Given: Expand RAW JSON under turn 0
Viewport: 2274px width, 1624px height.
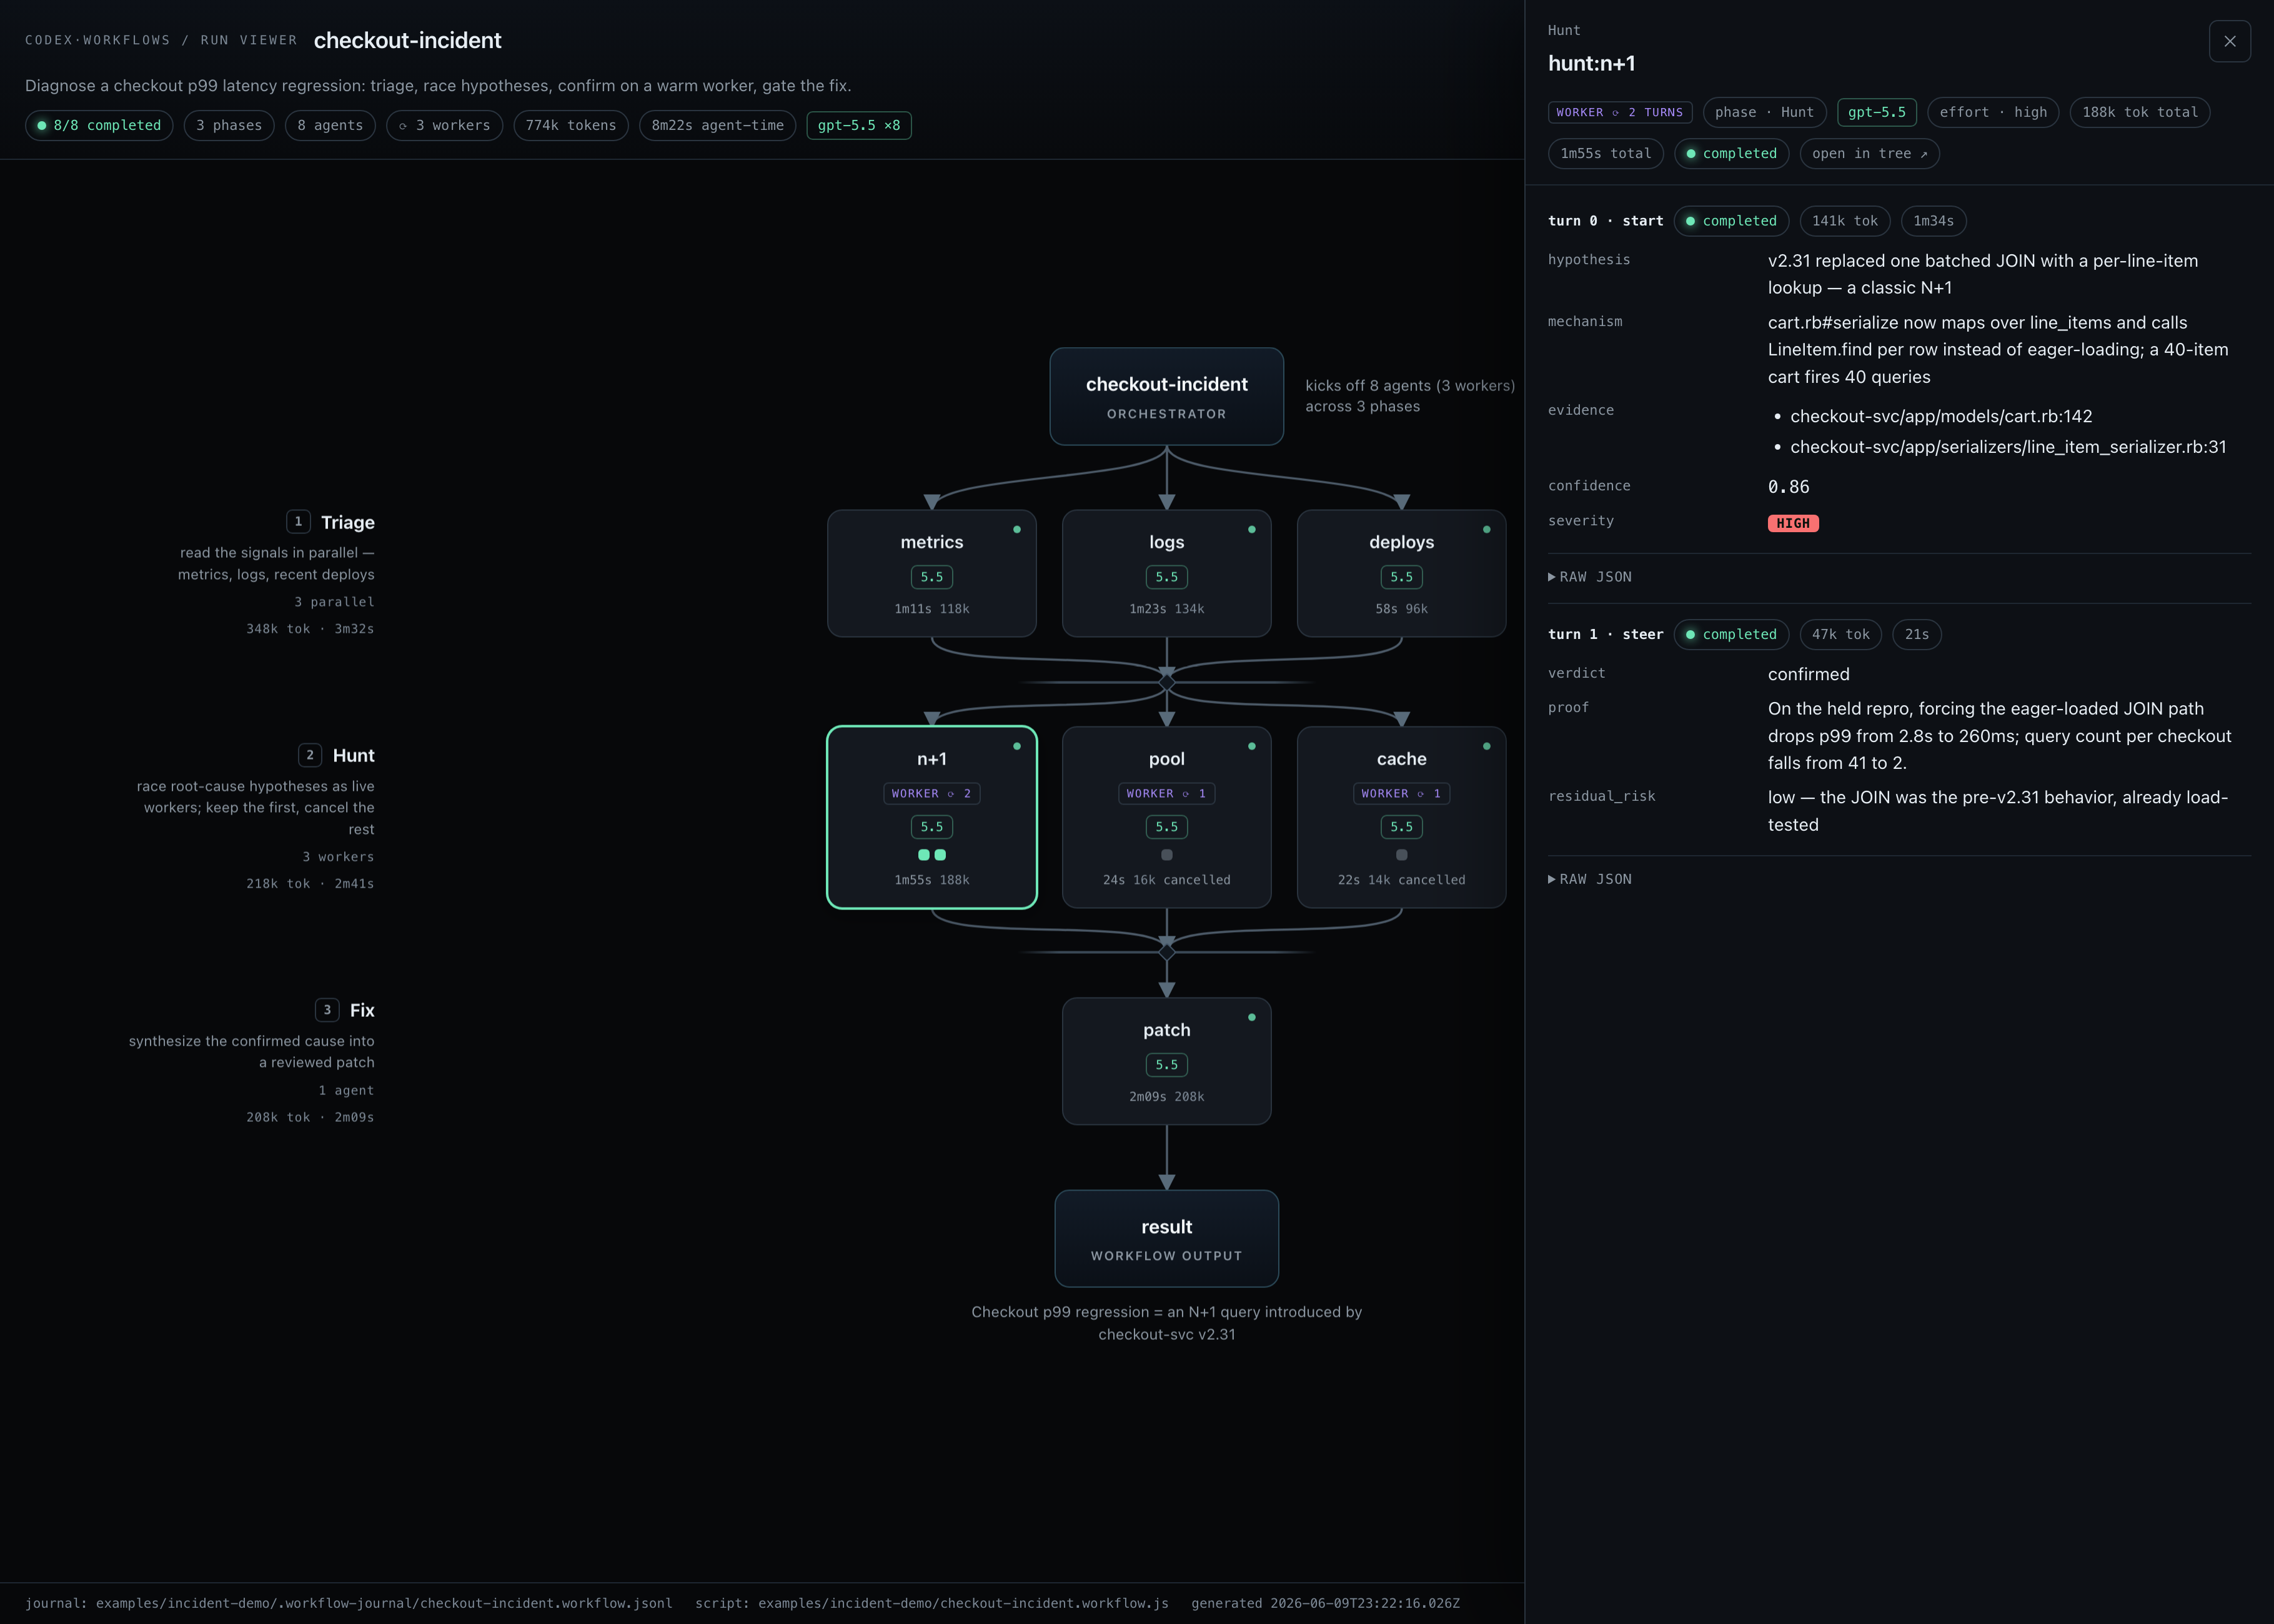Looking at the screenshot, I should point(1590,577).
